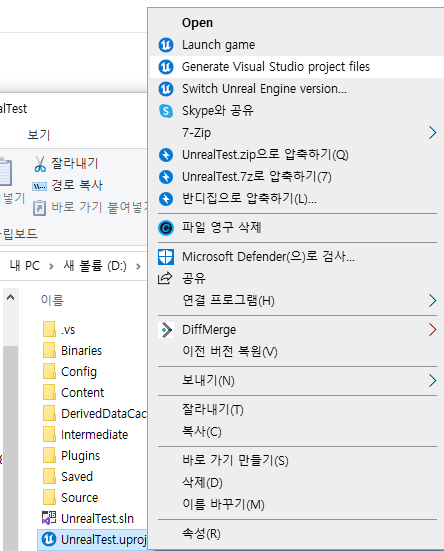The height and width of the screenshot is (551, 444).
Task: Click the Intermediate folder icon
Action: pos(49,435)
